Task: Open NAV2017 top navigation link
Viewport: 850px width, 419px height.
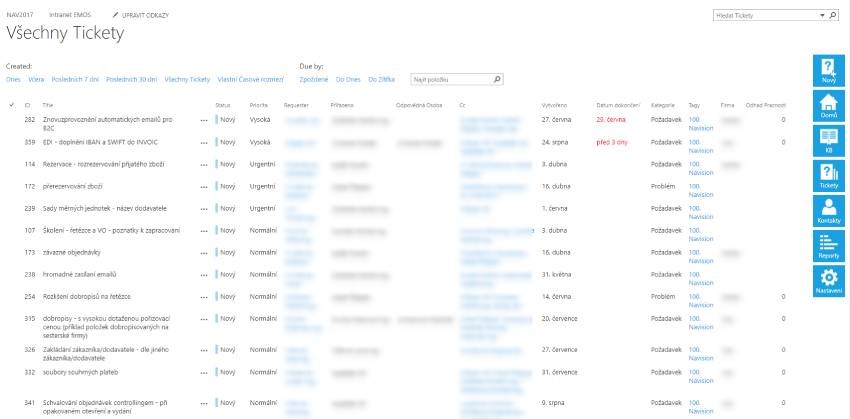Action: click(20, 15)
